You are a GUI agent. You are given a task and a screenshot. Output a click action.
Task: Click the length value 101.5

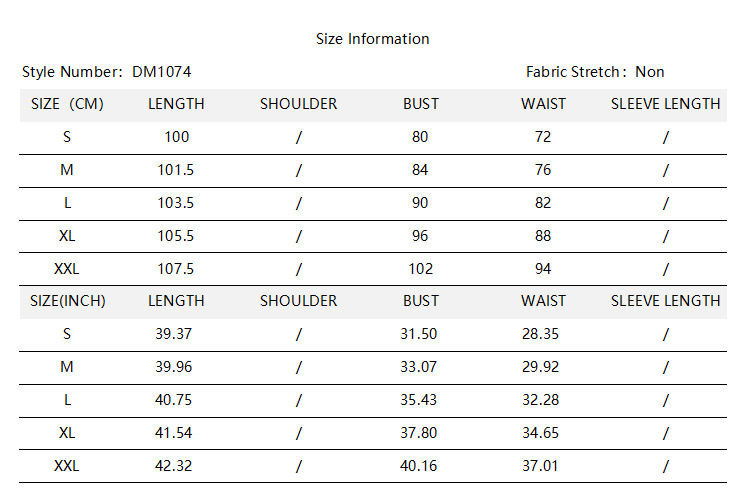tap(176, 170)
